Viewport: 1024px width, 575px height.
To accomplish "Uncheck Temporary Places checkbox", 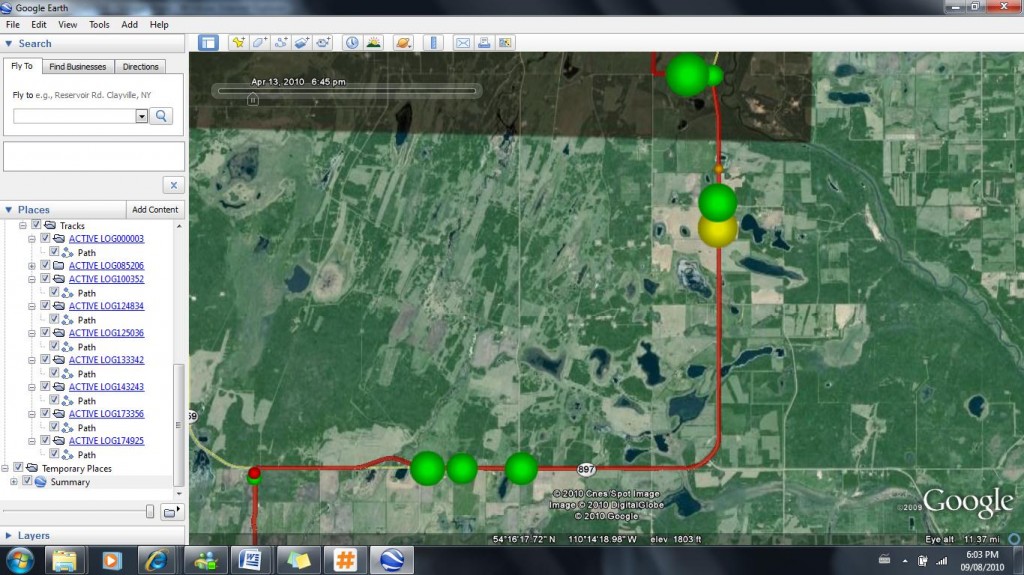I will pyautogui.click(x=18, y=468).
